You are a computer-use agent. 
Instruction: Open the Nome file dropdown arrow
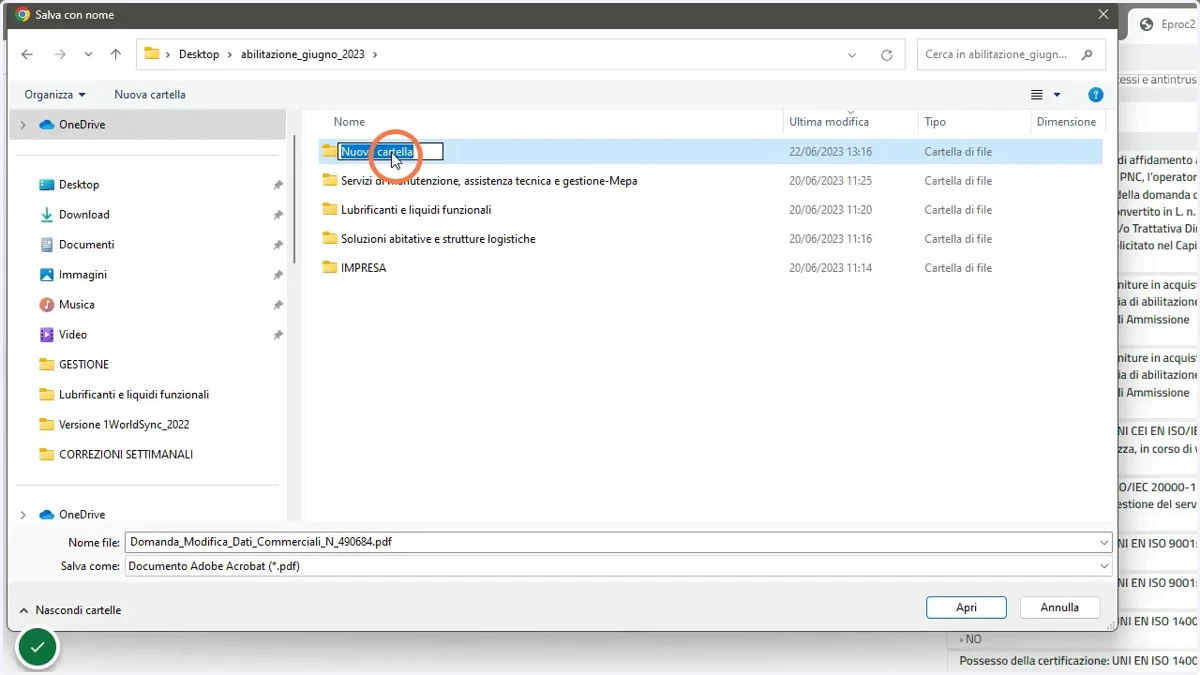[x=1104, y=542]
